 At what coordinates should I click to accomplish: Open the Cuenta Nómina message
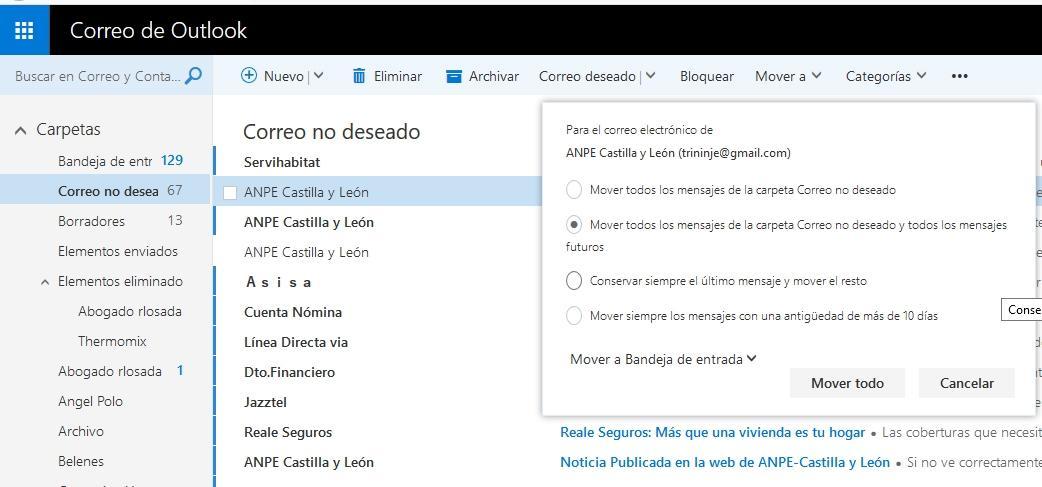pos(293,312)
